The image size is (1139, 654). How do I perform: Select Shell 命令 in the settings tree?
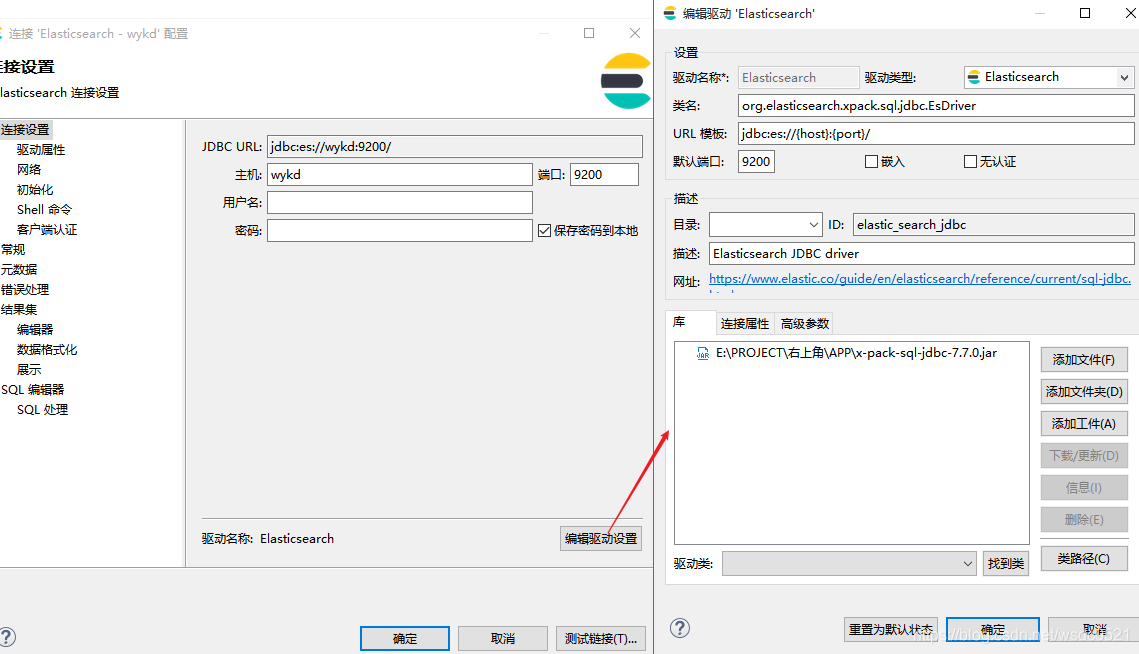(44, 209)
